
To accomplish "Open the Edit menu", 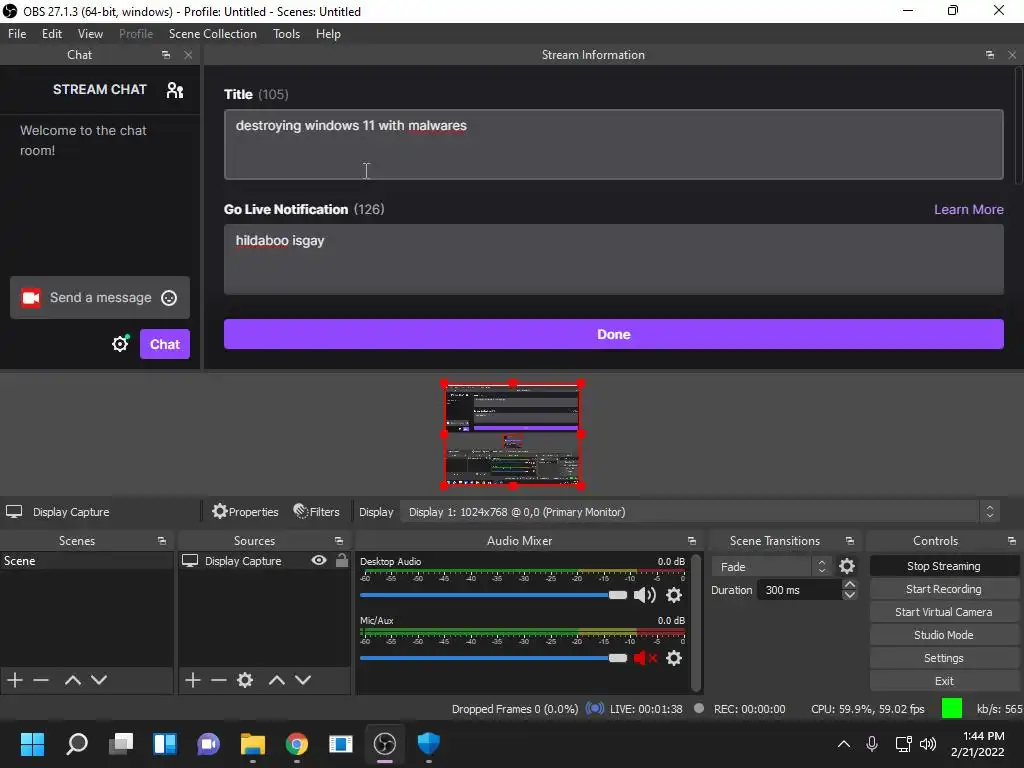I will (52, 34).
